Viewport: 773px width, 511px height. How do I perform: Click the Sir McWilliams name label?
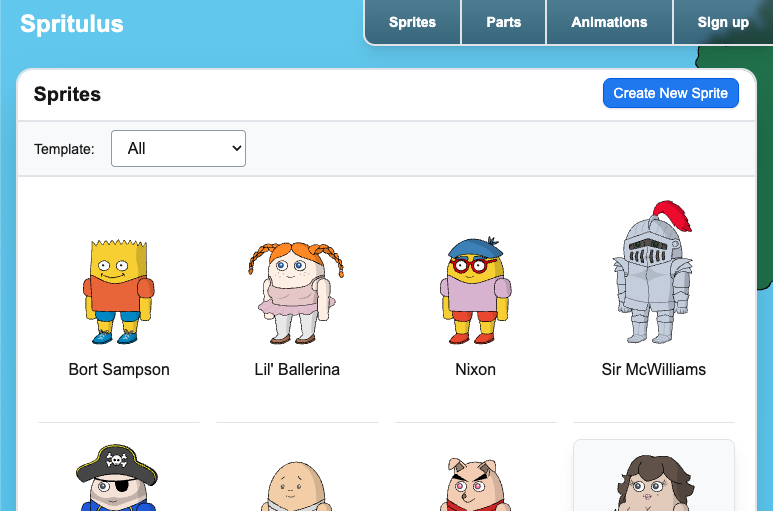(654, 369)
